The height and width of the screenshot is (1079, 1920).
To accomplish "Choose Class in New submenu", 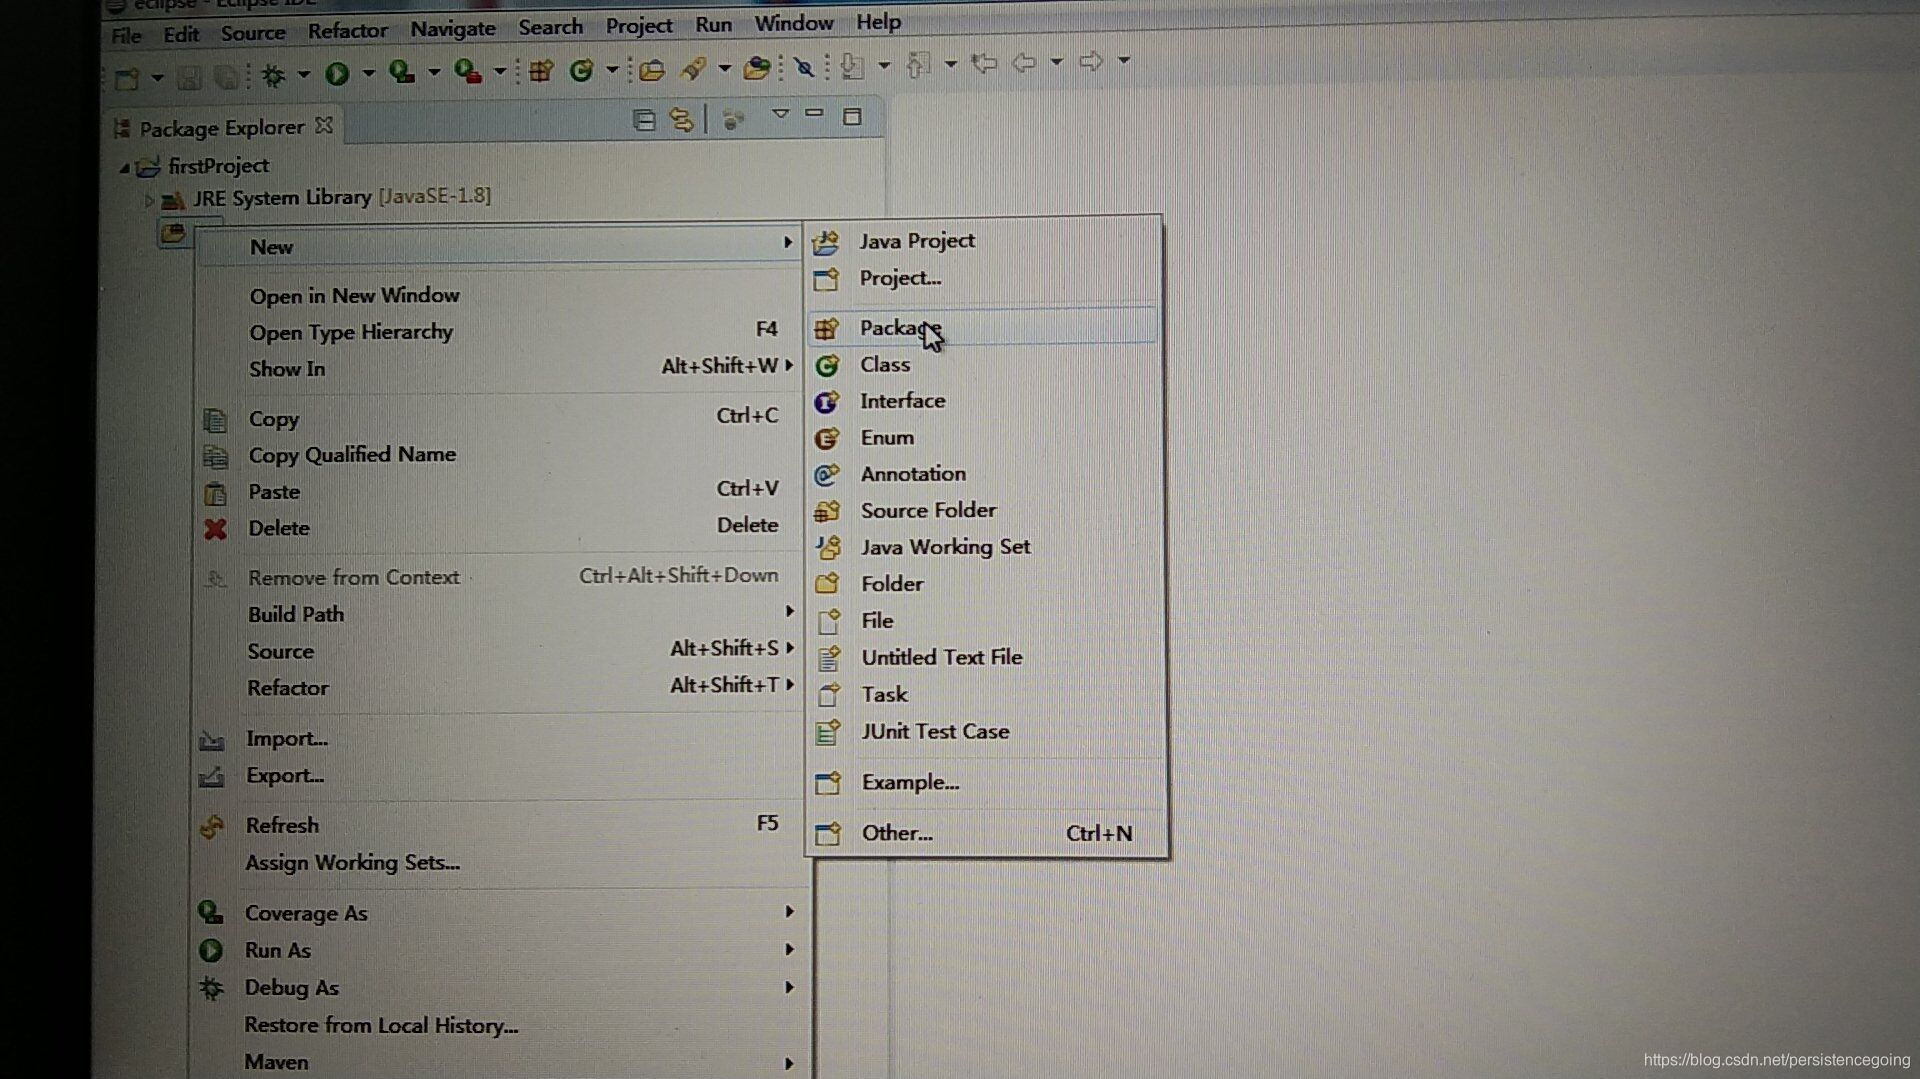I will [x=985, y=365].
